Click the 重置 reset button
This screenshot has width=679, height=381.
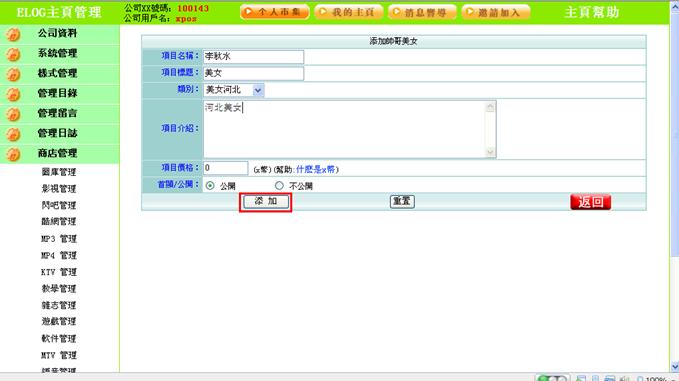tap(402, 201)
